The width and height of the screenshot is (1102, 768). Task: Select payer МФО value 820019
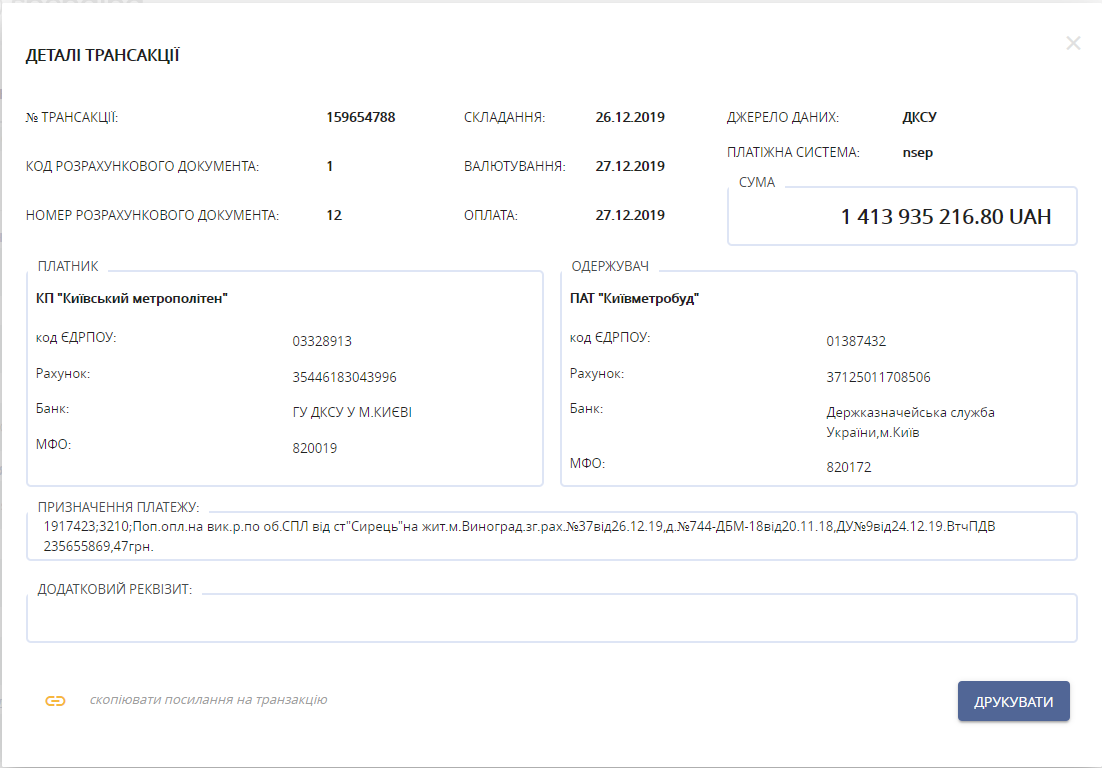click(315, 448)
